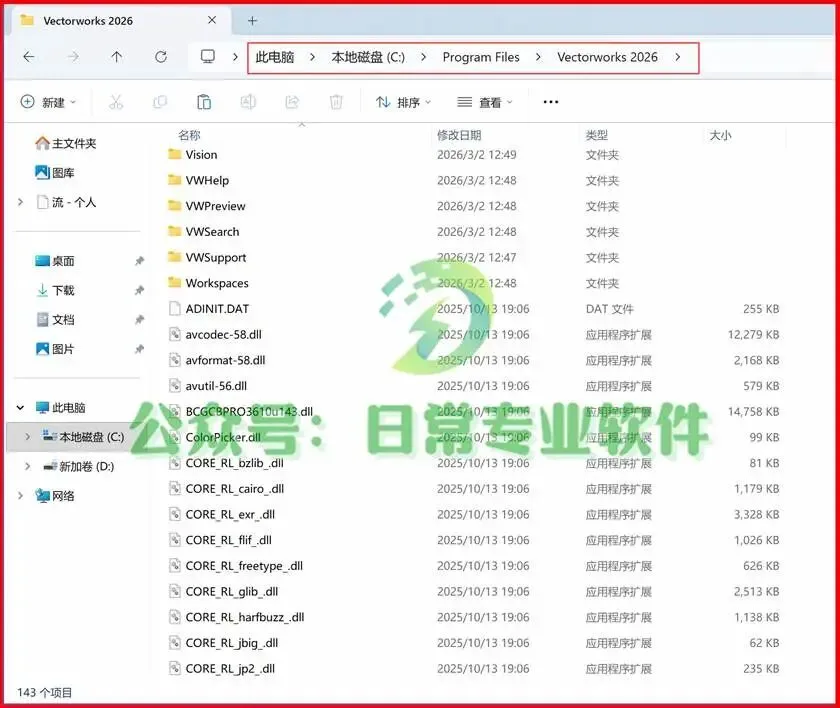Click the Cut scissors icon
The height and width of the screenshot is (708, 840).
tap(116, 102)
